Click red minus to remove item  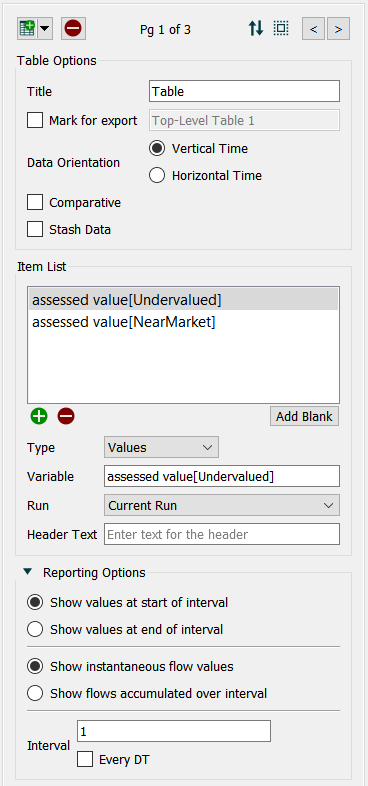(66, 416)
